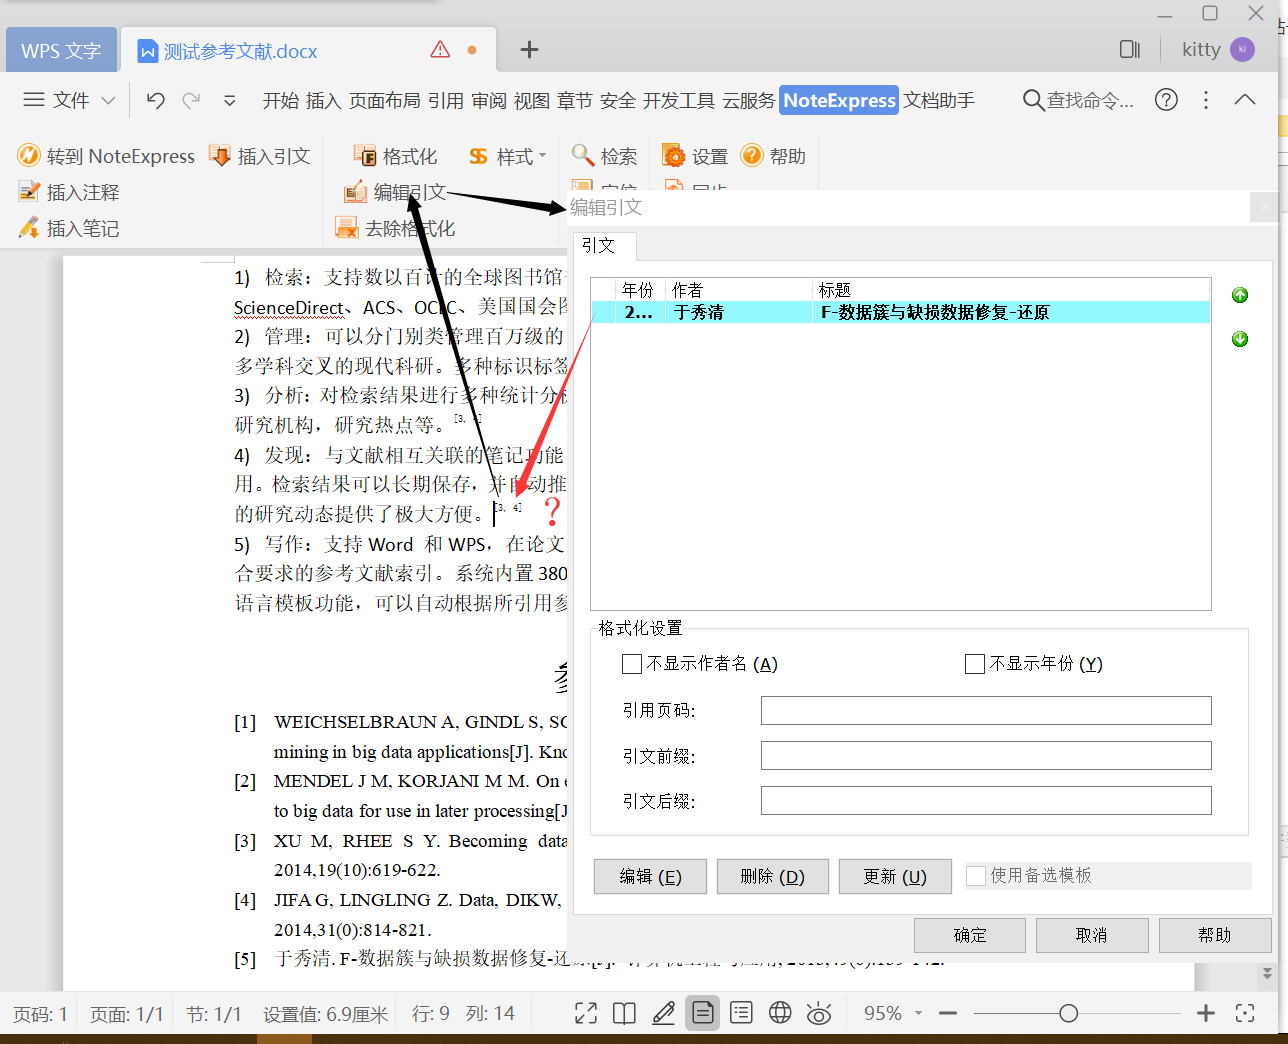Select the 于秀清 citation row
The height and width of the screenshot is (1044, 1288).
point(900,312)
